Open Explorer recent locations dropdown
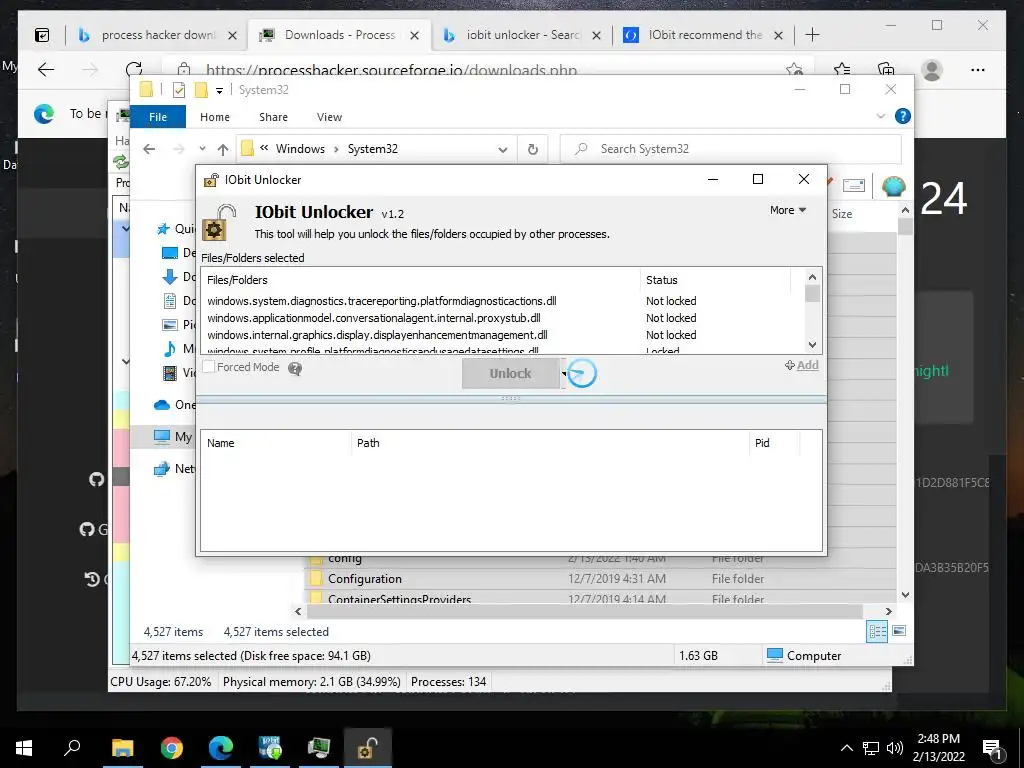This screenshot has width=1024, height=768. point(202,149)
